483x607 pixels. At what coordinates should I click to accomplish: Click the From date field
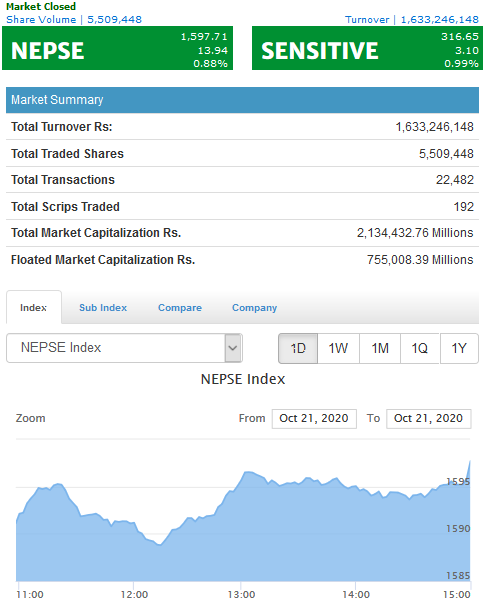(x=314, y=418)
